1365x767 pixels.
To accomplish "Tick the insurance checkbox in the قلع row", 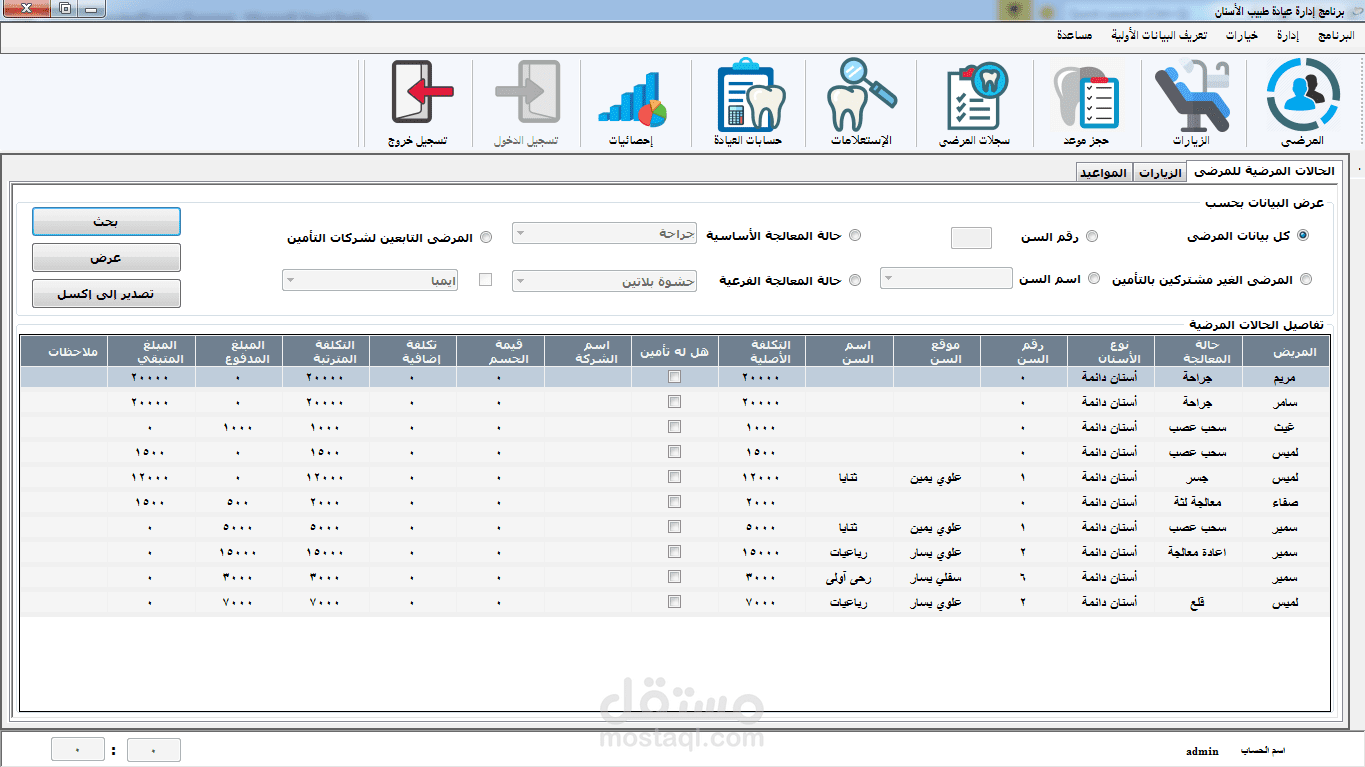I will 675,602.
